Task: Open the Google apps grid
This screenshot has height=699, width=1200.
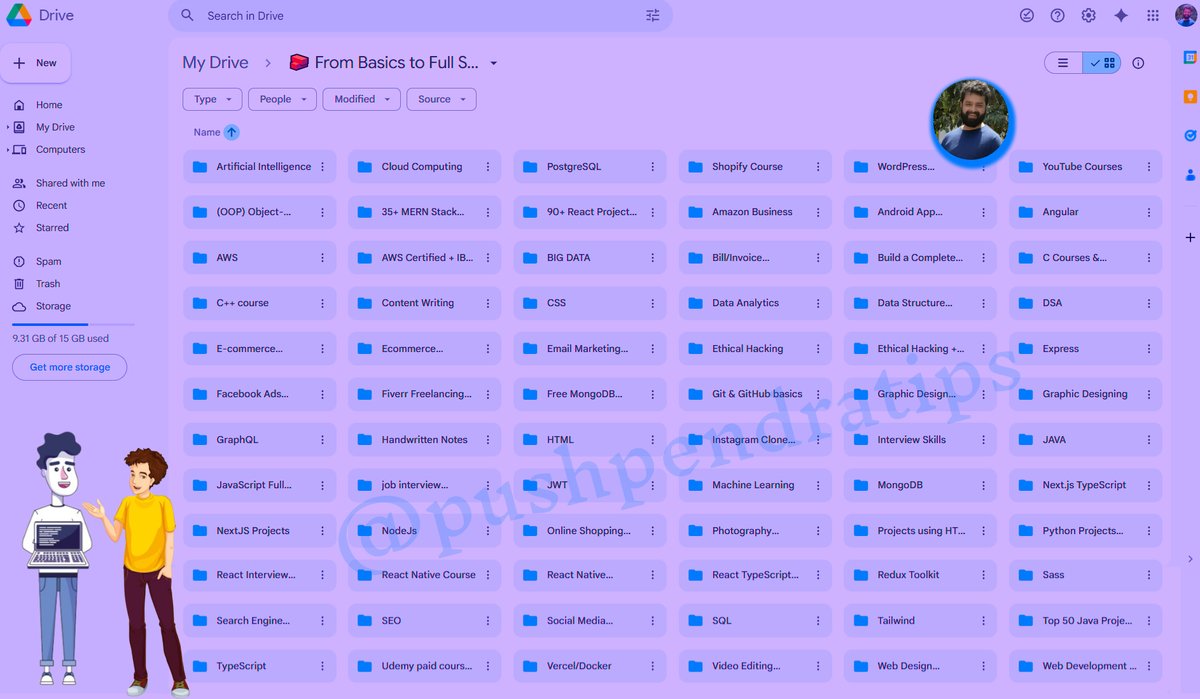Action: click(1153, 15)
